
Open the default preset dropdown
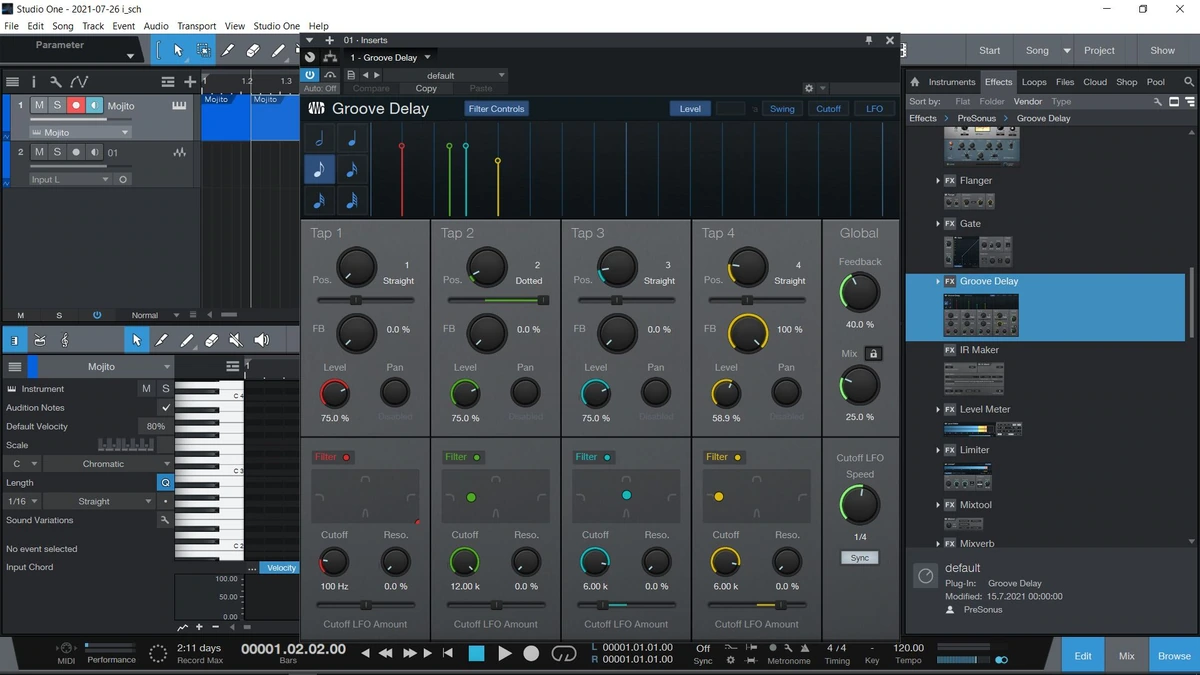click(446, 75)
